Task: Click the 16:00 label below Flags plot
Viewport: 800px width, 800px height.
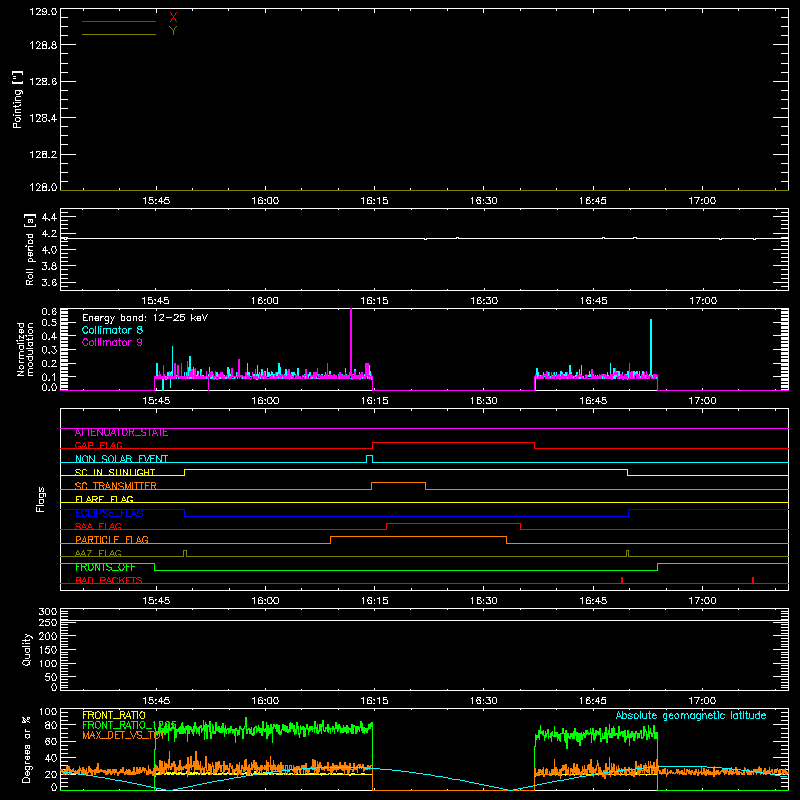Action: click(x=265, y=601)
